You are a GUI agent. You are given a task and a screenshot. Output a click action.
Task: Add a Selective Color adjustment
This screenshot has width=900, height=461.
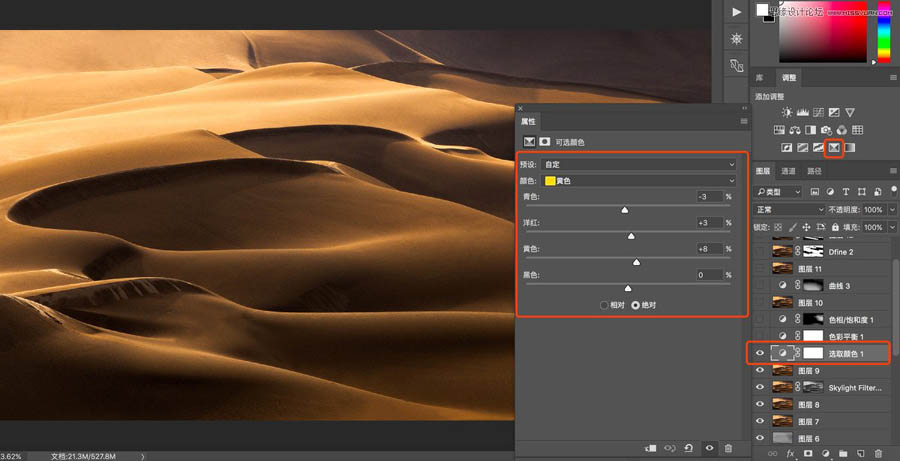(x=833, y=148)
